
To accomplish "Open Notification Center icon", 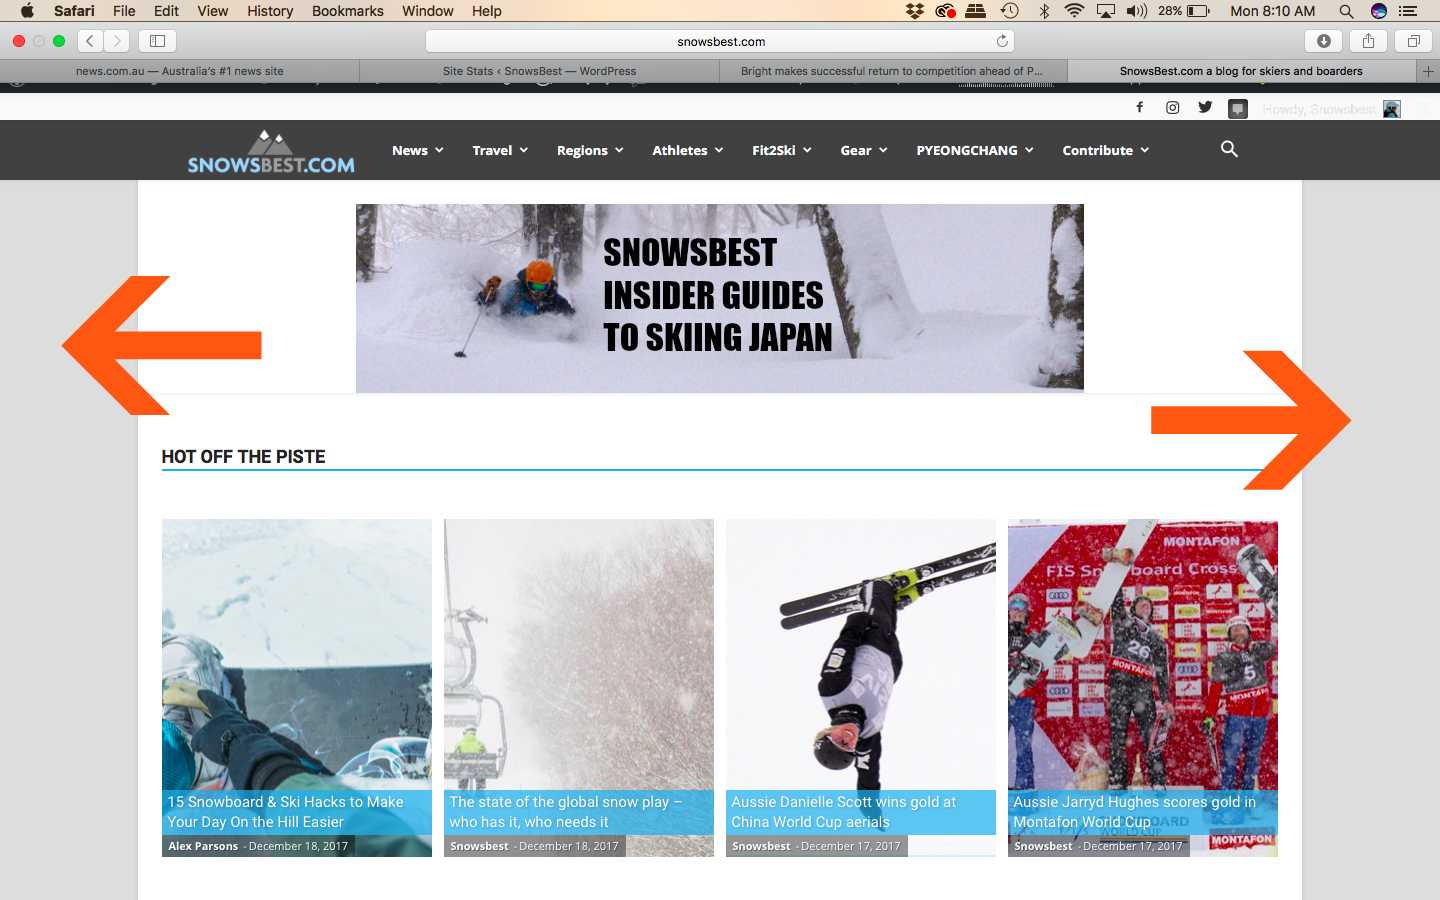I will point(1408,11).
